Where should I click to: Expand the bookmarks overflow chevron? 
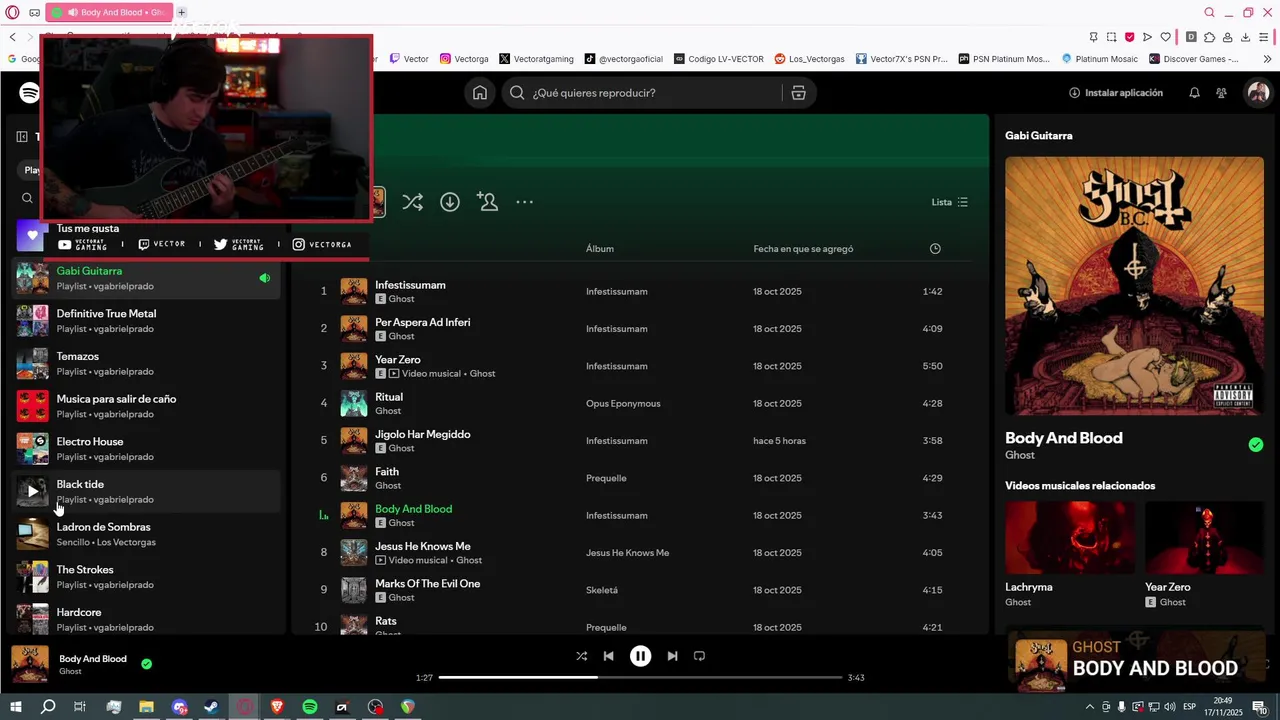click(1267, 59)
